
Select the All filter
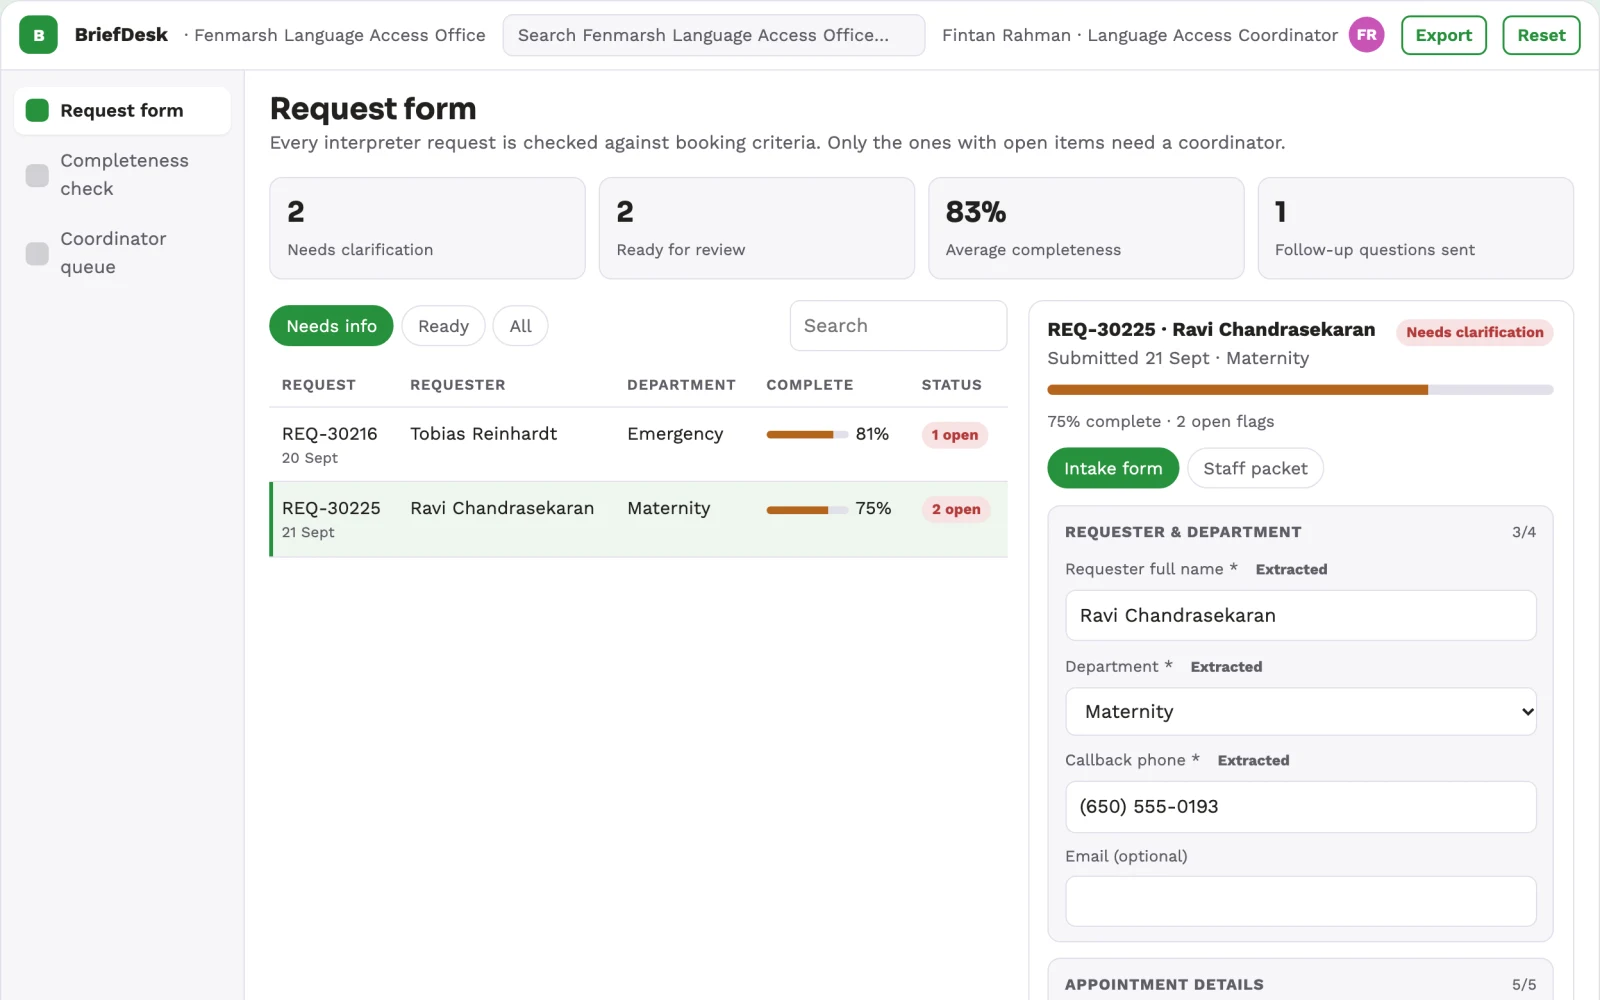coord(520,326)
